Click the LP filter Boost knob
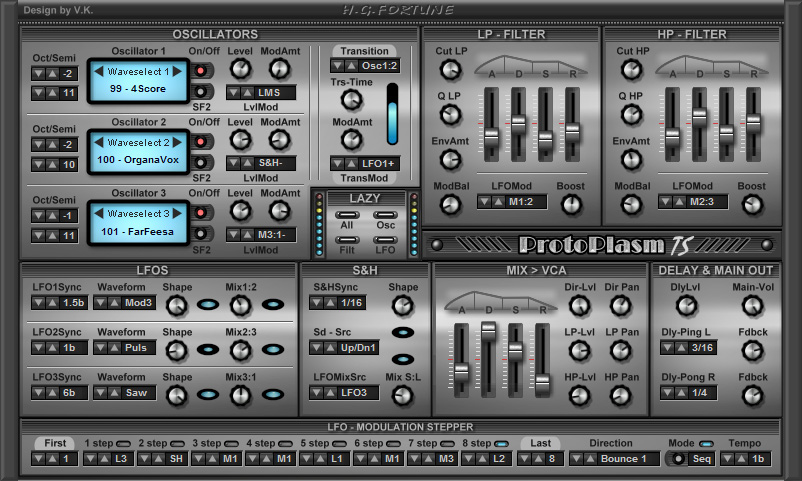This screenshot has width=802, height=481. click(571, 205)
